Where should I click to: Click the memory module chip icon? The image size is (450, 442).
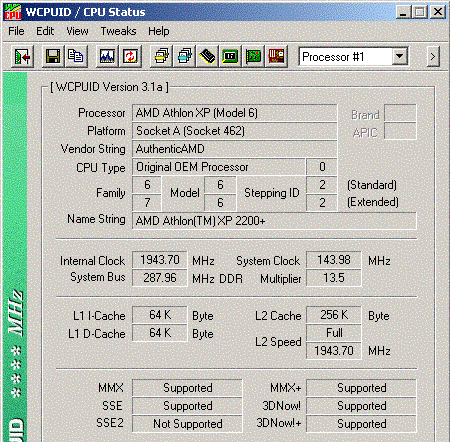coord(207,57)
